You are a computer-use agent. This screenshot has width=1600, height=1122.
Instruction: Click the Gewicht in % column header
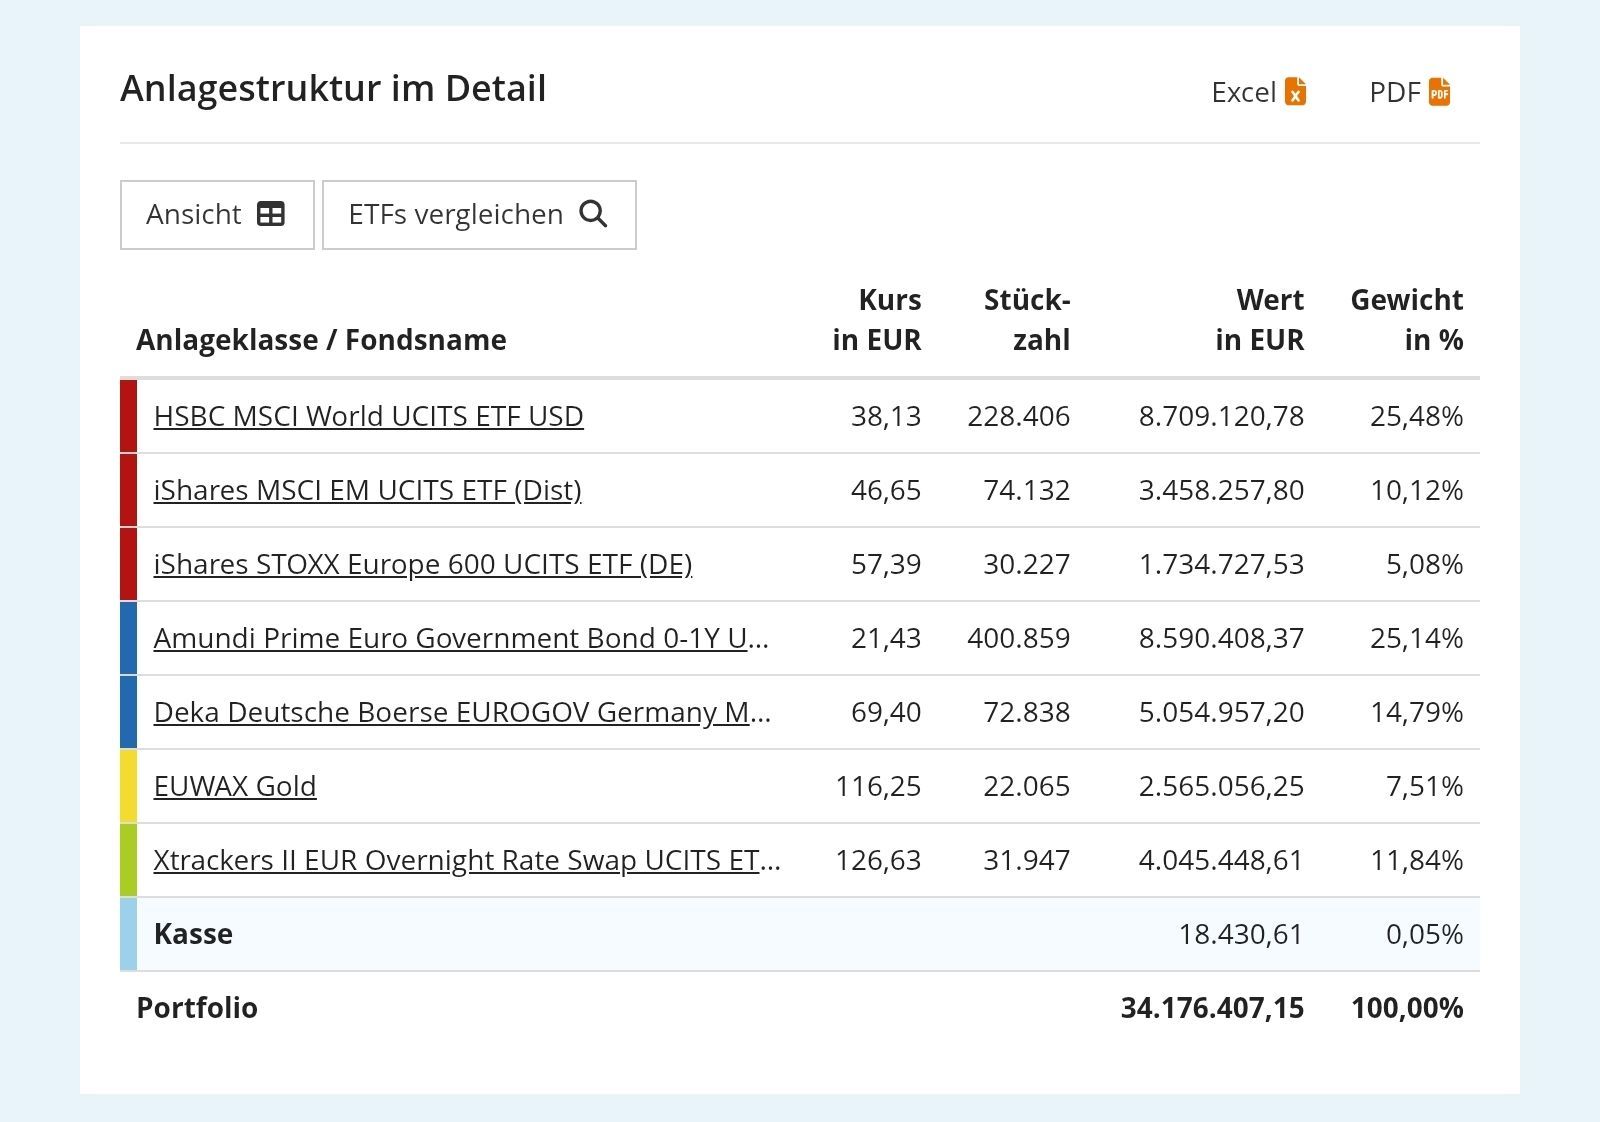click(x=1406, y=320)
